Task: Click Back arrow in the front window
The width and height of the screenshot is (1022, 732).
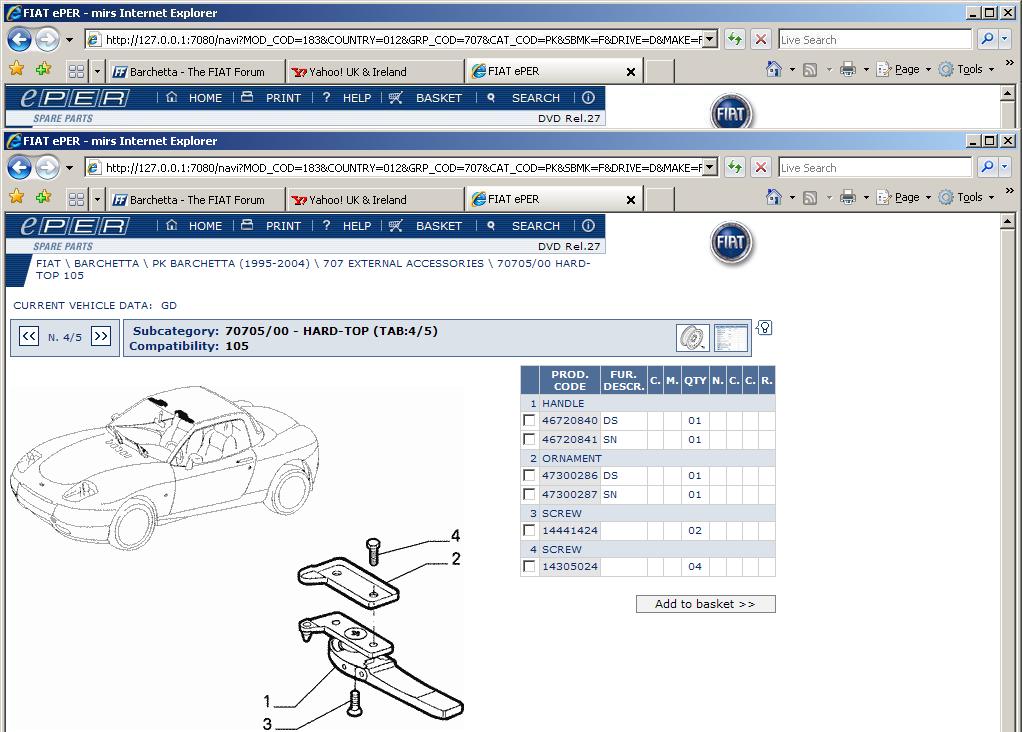Action: tap(20, 168)
